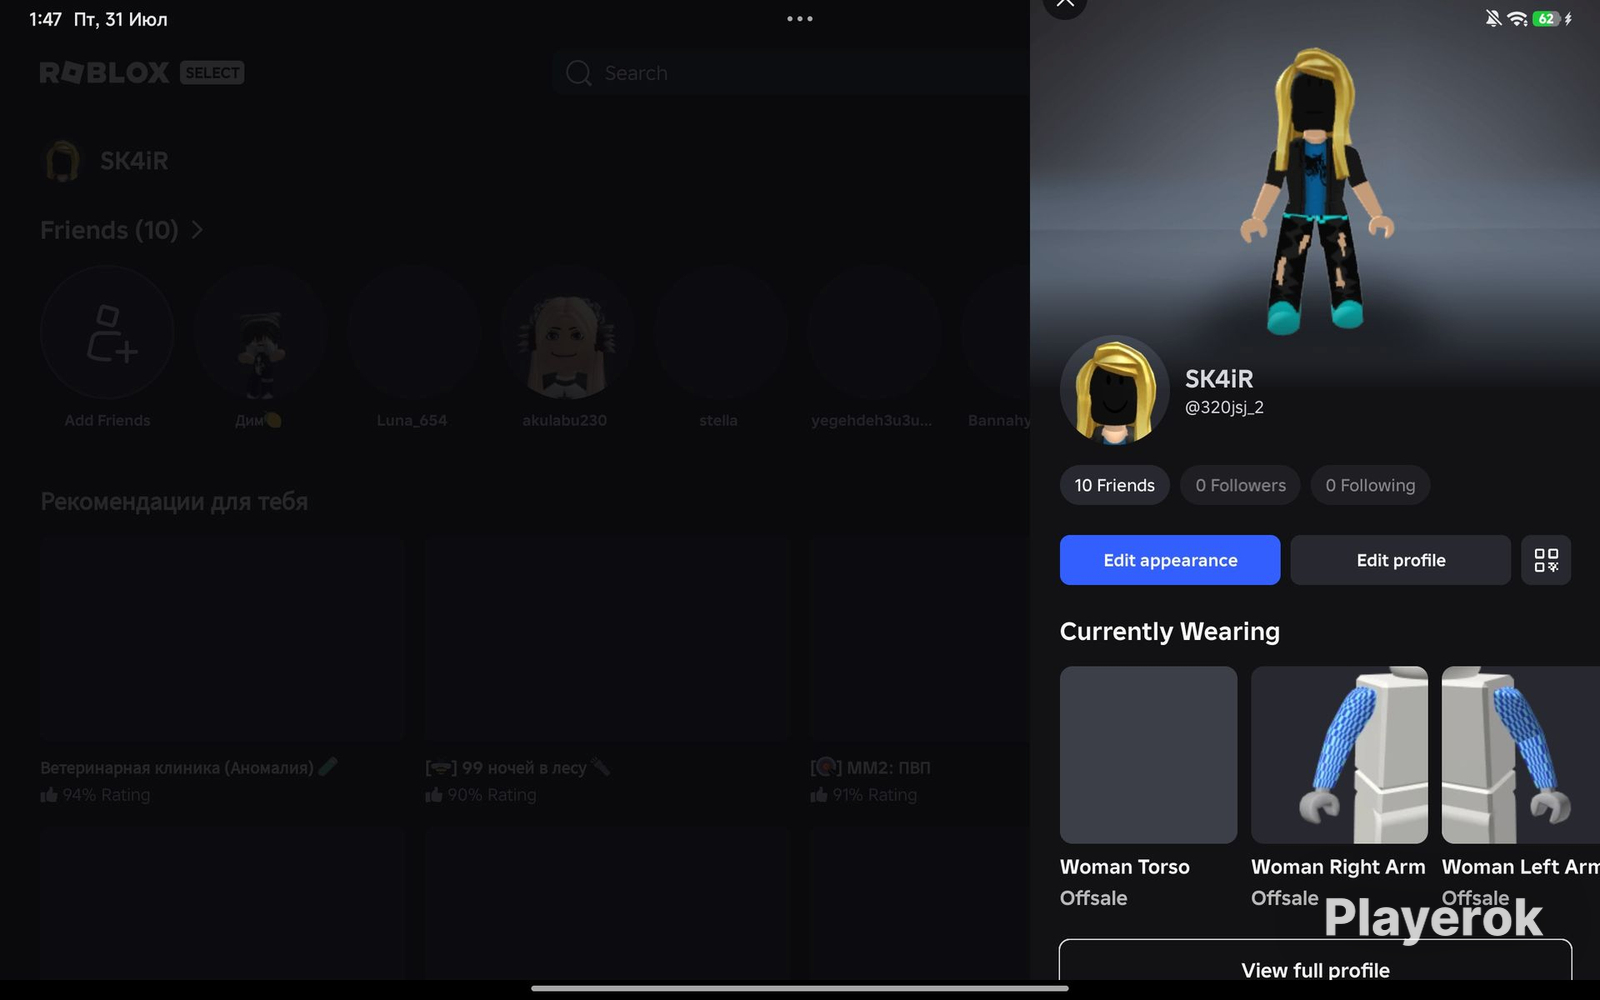Click the Рекомендации для тебя heading
The width and height of the screenshot is (1600, 1000).
pos(174,502)
